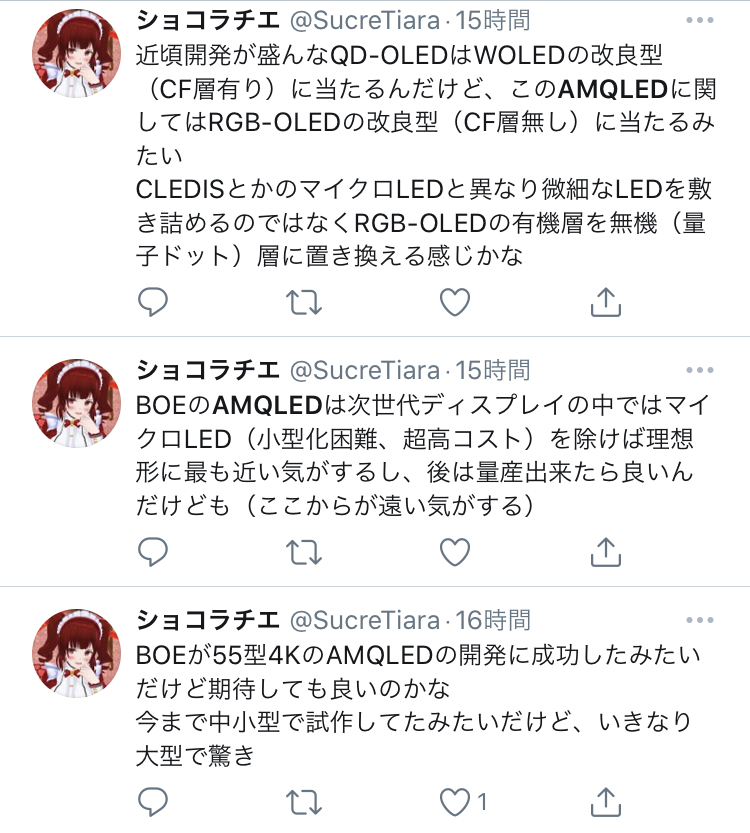Open the @SucreTiara handle on the first tweet

(365, 21)
